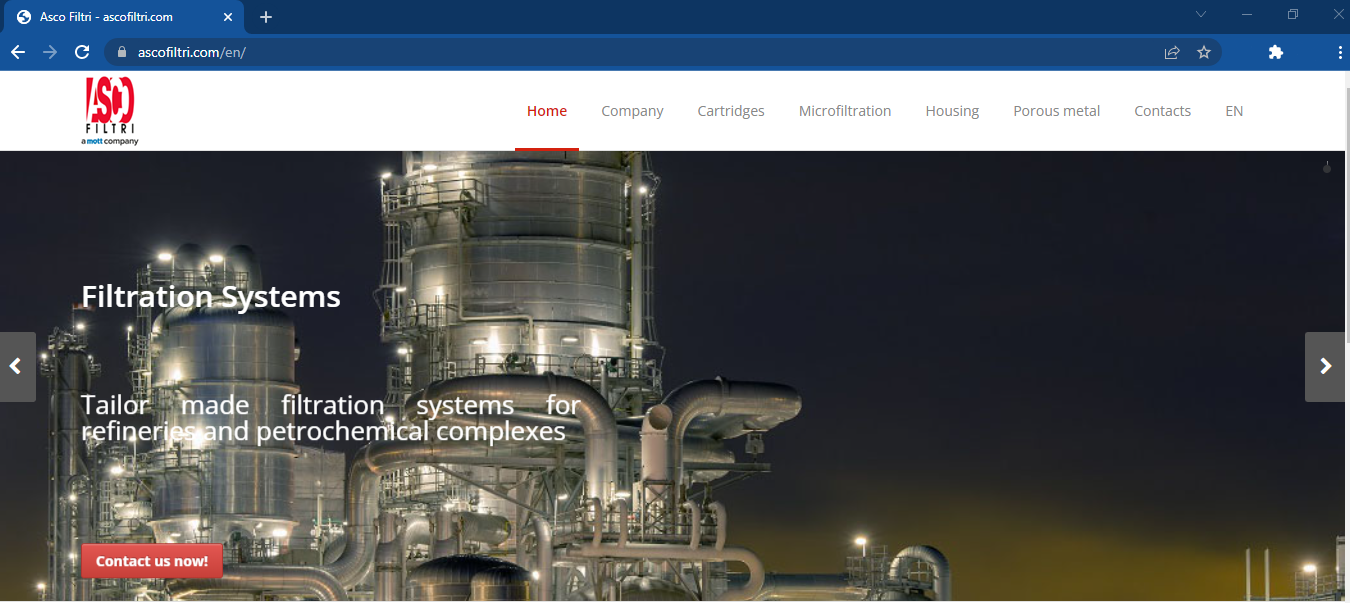Share this page via address bar icon
Viewport: 1350px width, 603px height.
click(x=1172, y=52)
